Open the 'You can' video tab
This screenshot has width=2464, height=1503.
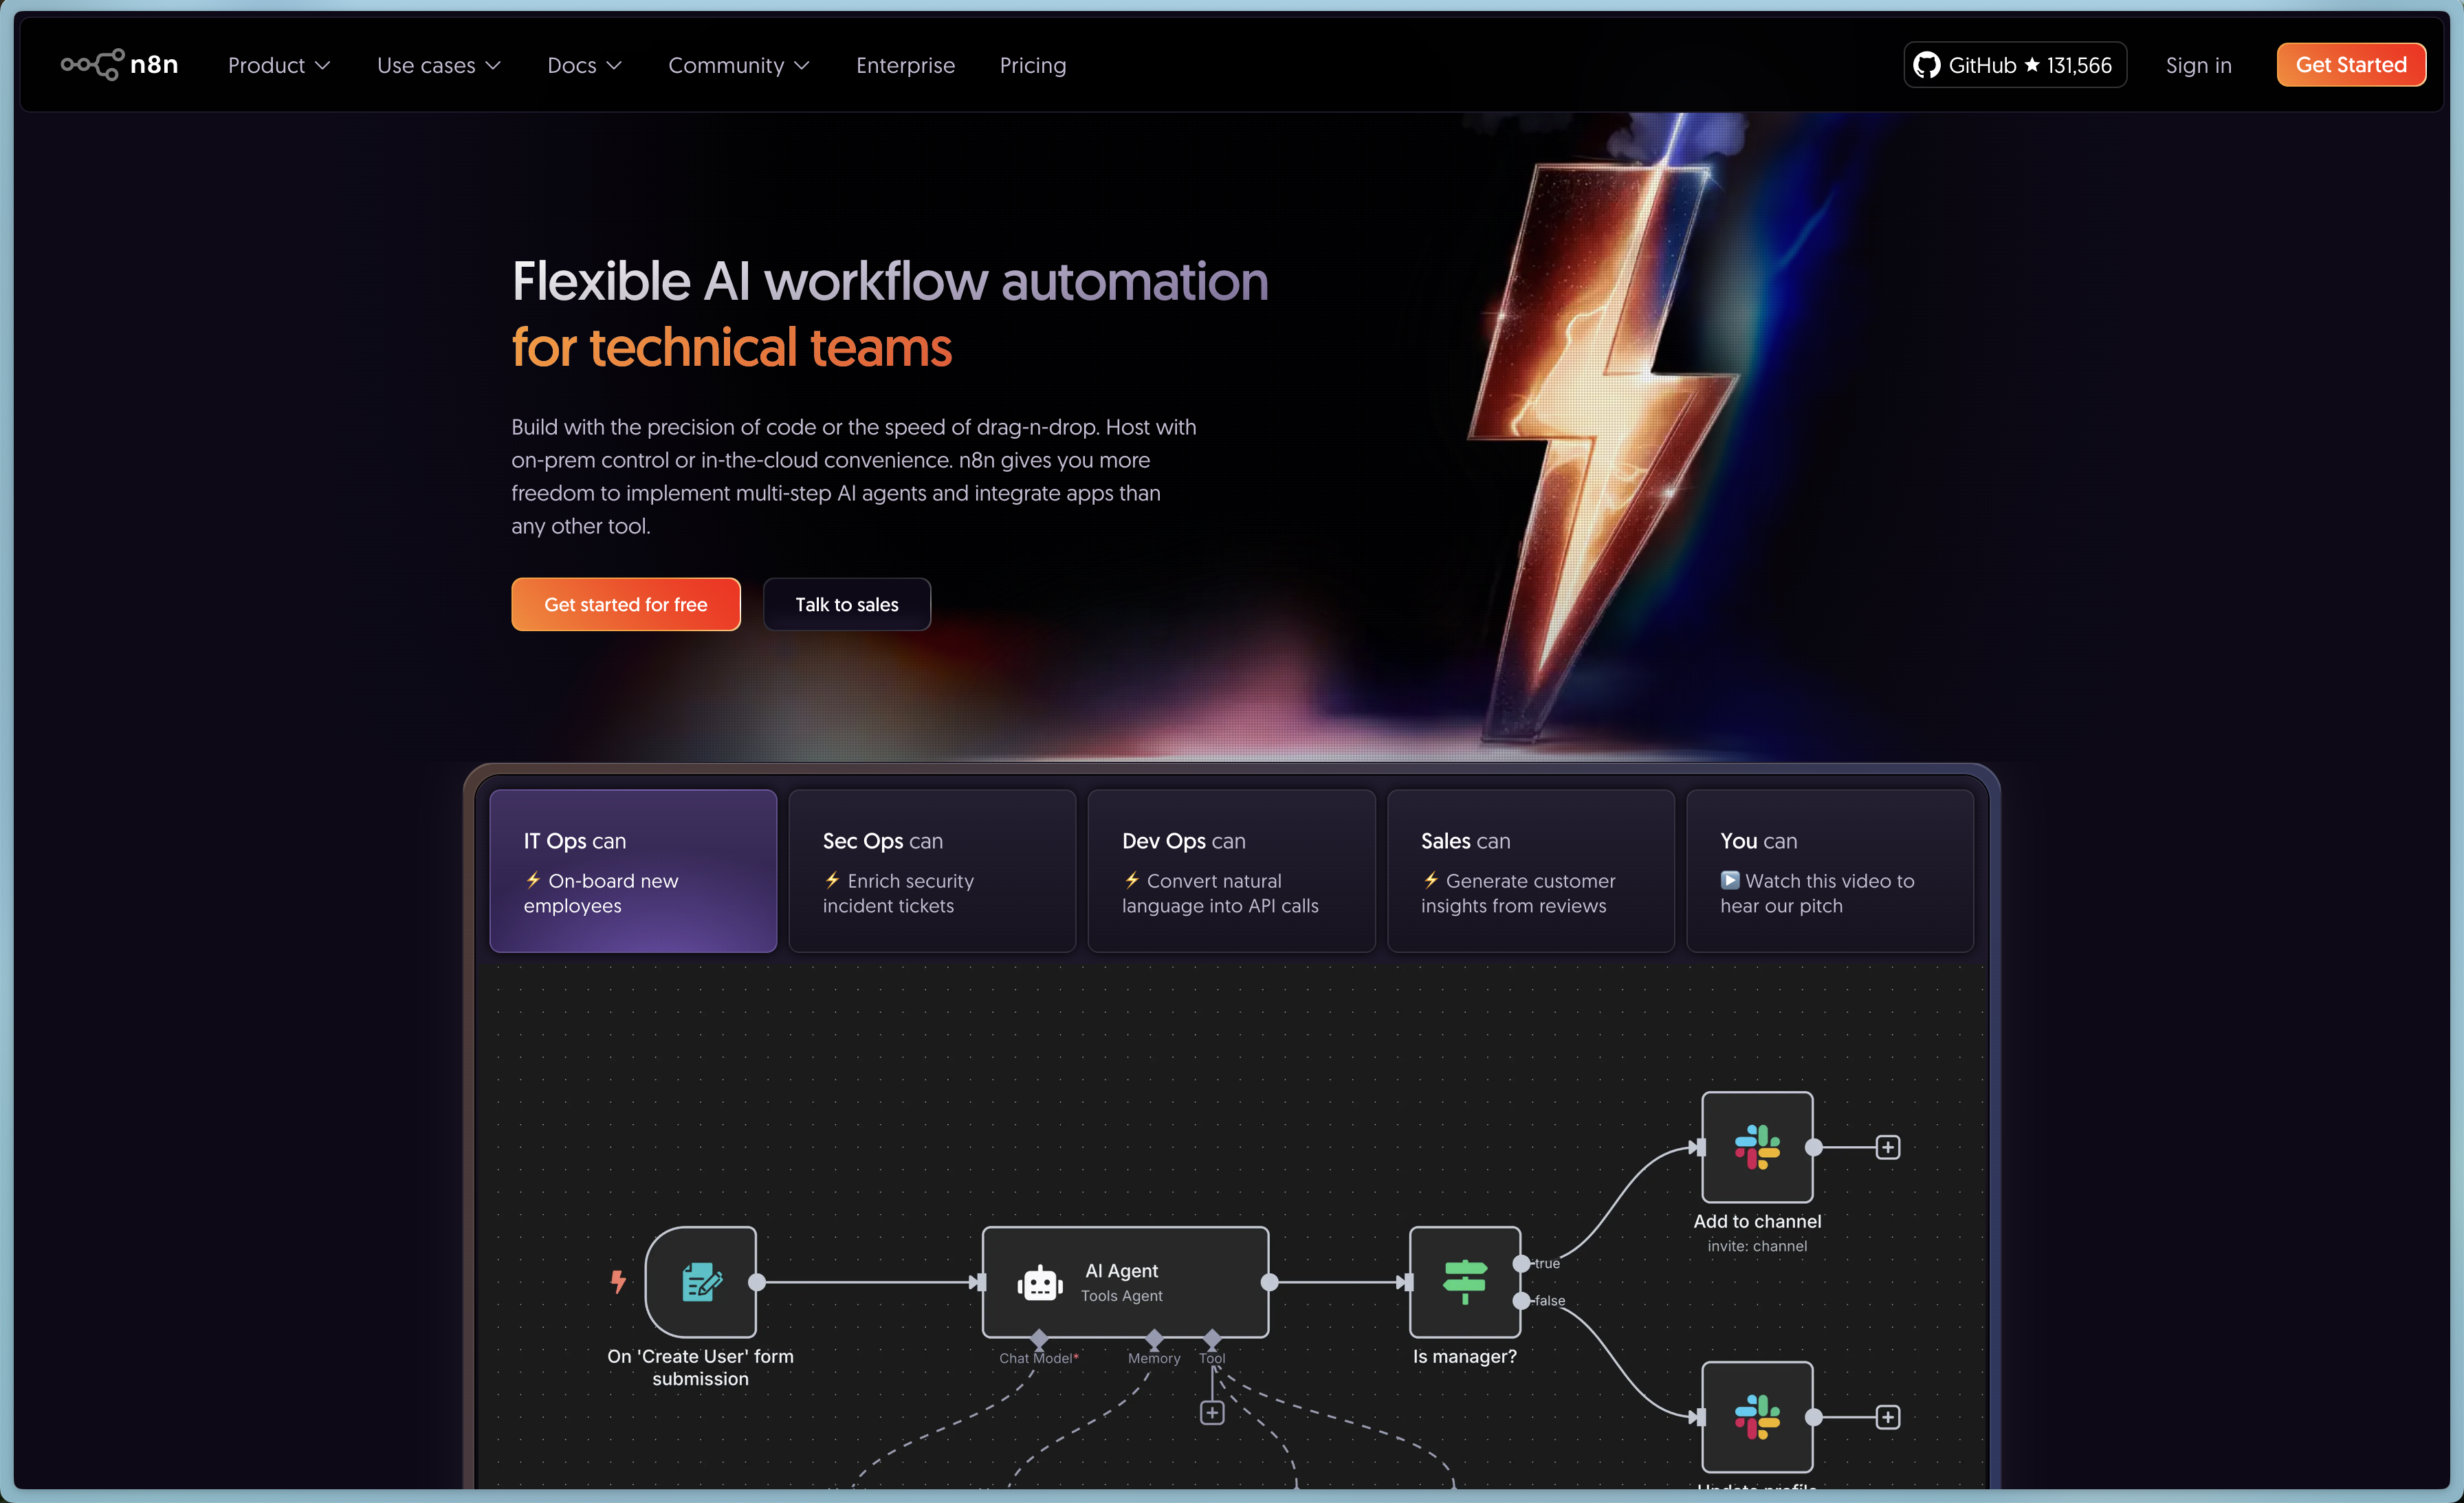point(1829,870)
